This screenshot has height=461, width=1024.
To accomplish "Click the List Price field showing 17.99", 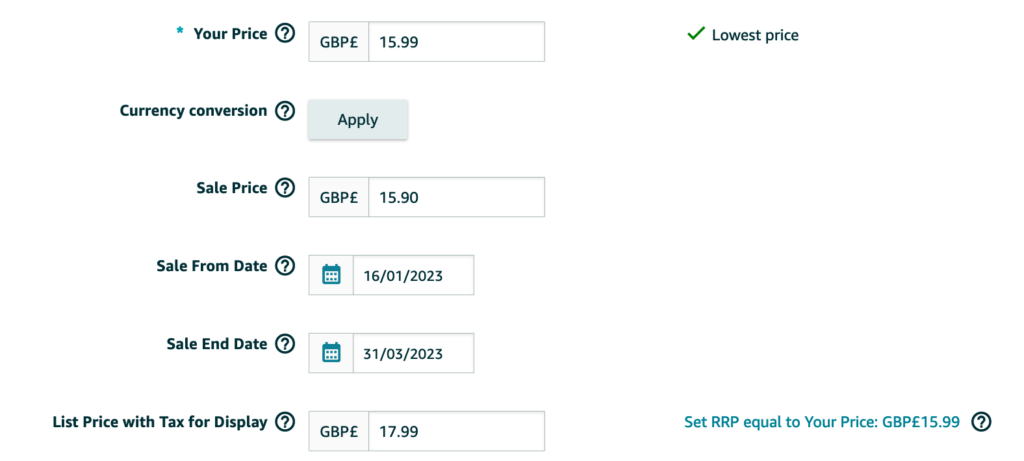I will click(456, 431).
